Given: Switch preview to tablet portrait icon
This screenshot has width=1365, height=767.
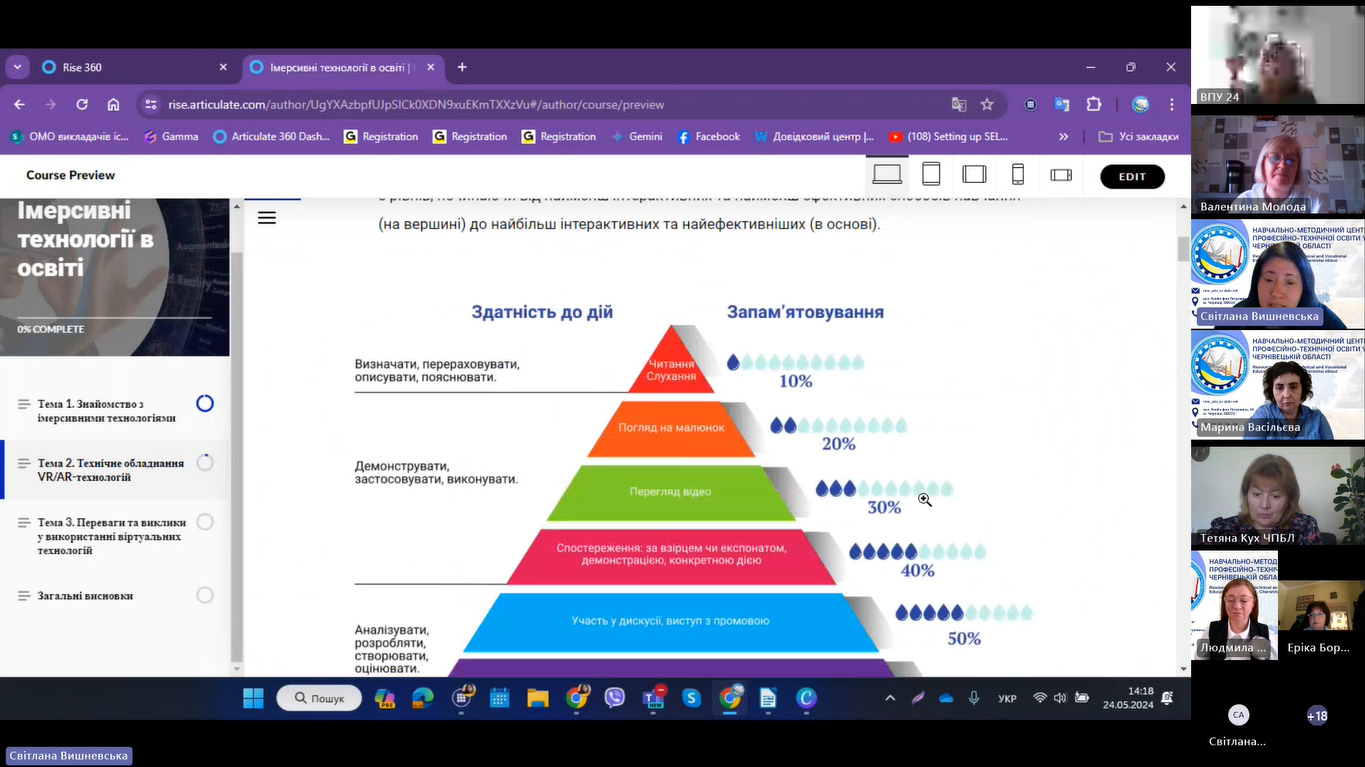Looking at the screenshot, I should (x=931, y=175).
